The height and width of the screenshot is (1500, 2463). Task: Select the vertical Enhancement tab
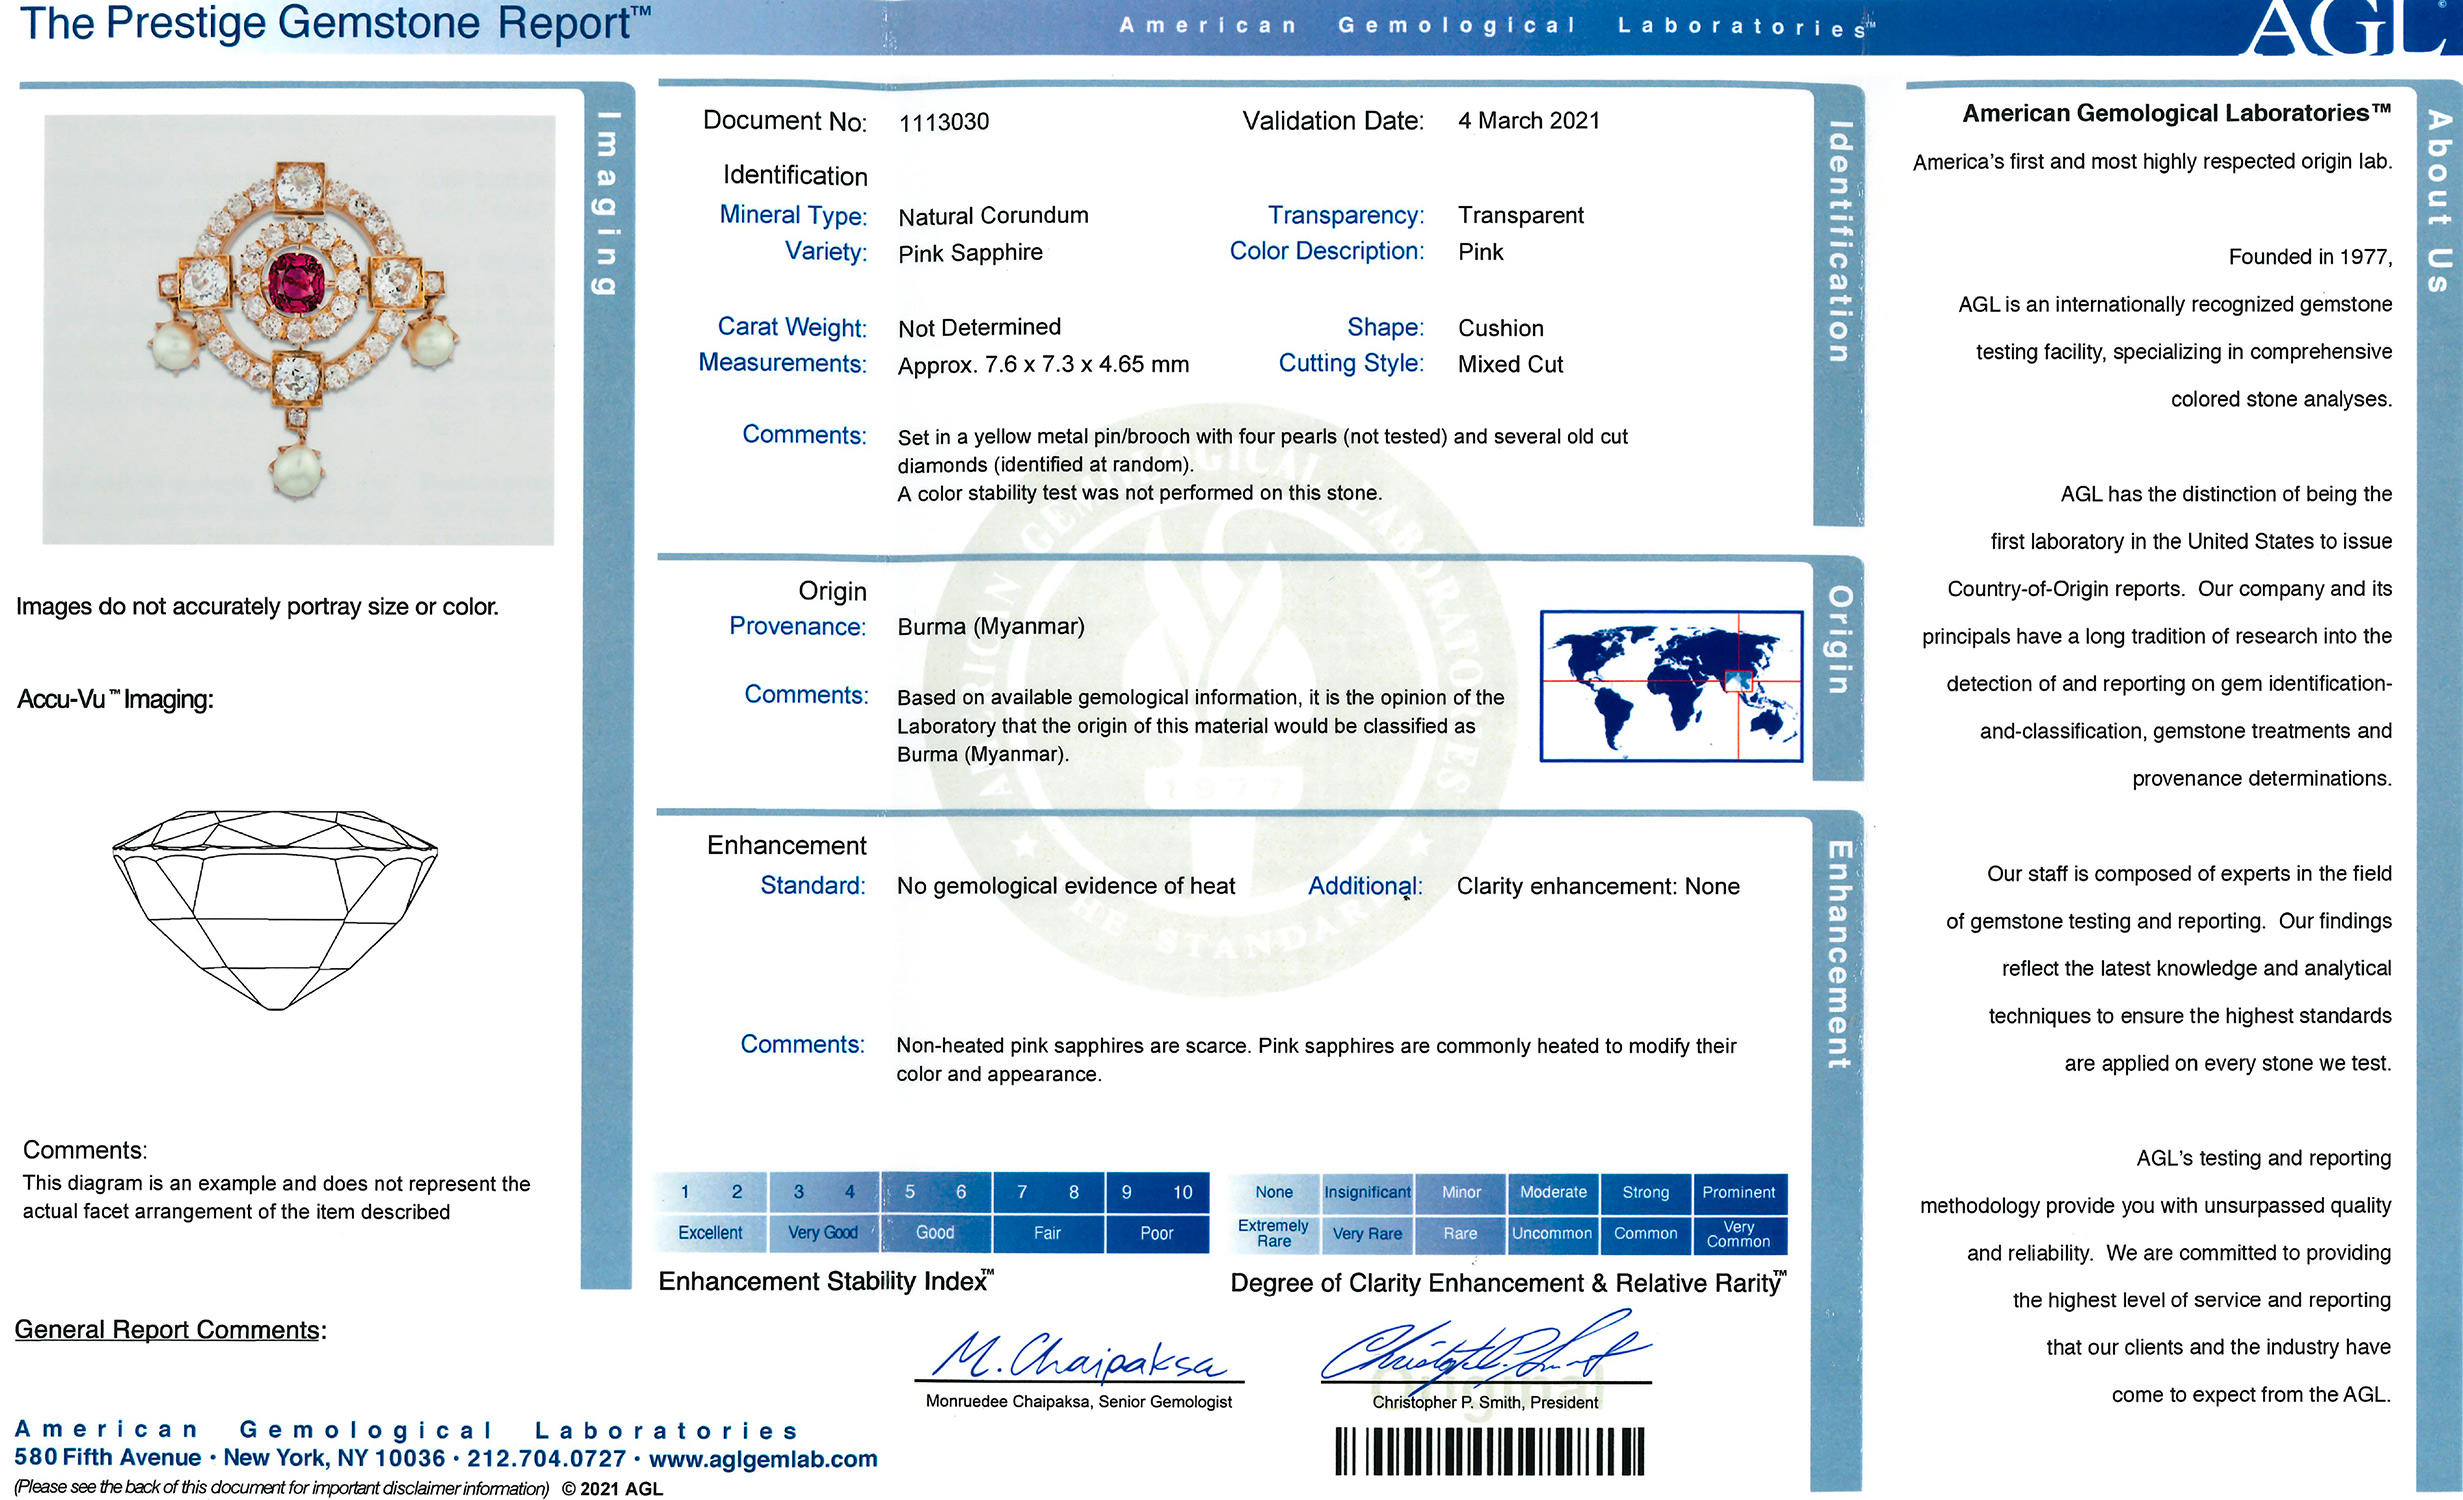1838,955
